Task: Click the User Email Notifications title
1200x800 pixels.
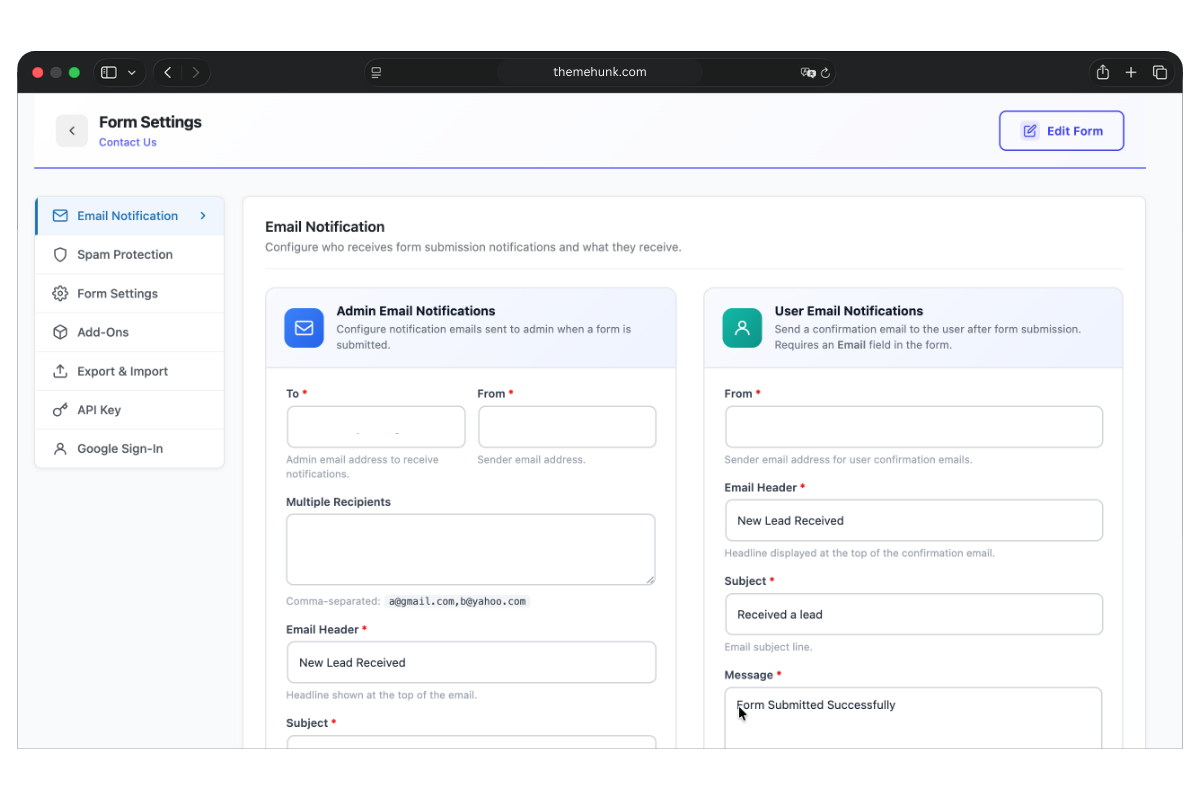Action: pyautogui.click(x=849, y=311)
